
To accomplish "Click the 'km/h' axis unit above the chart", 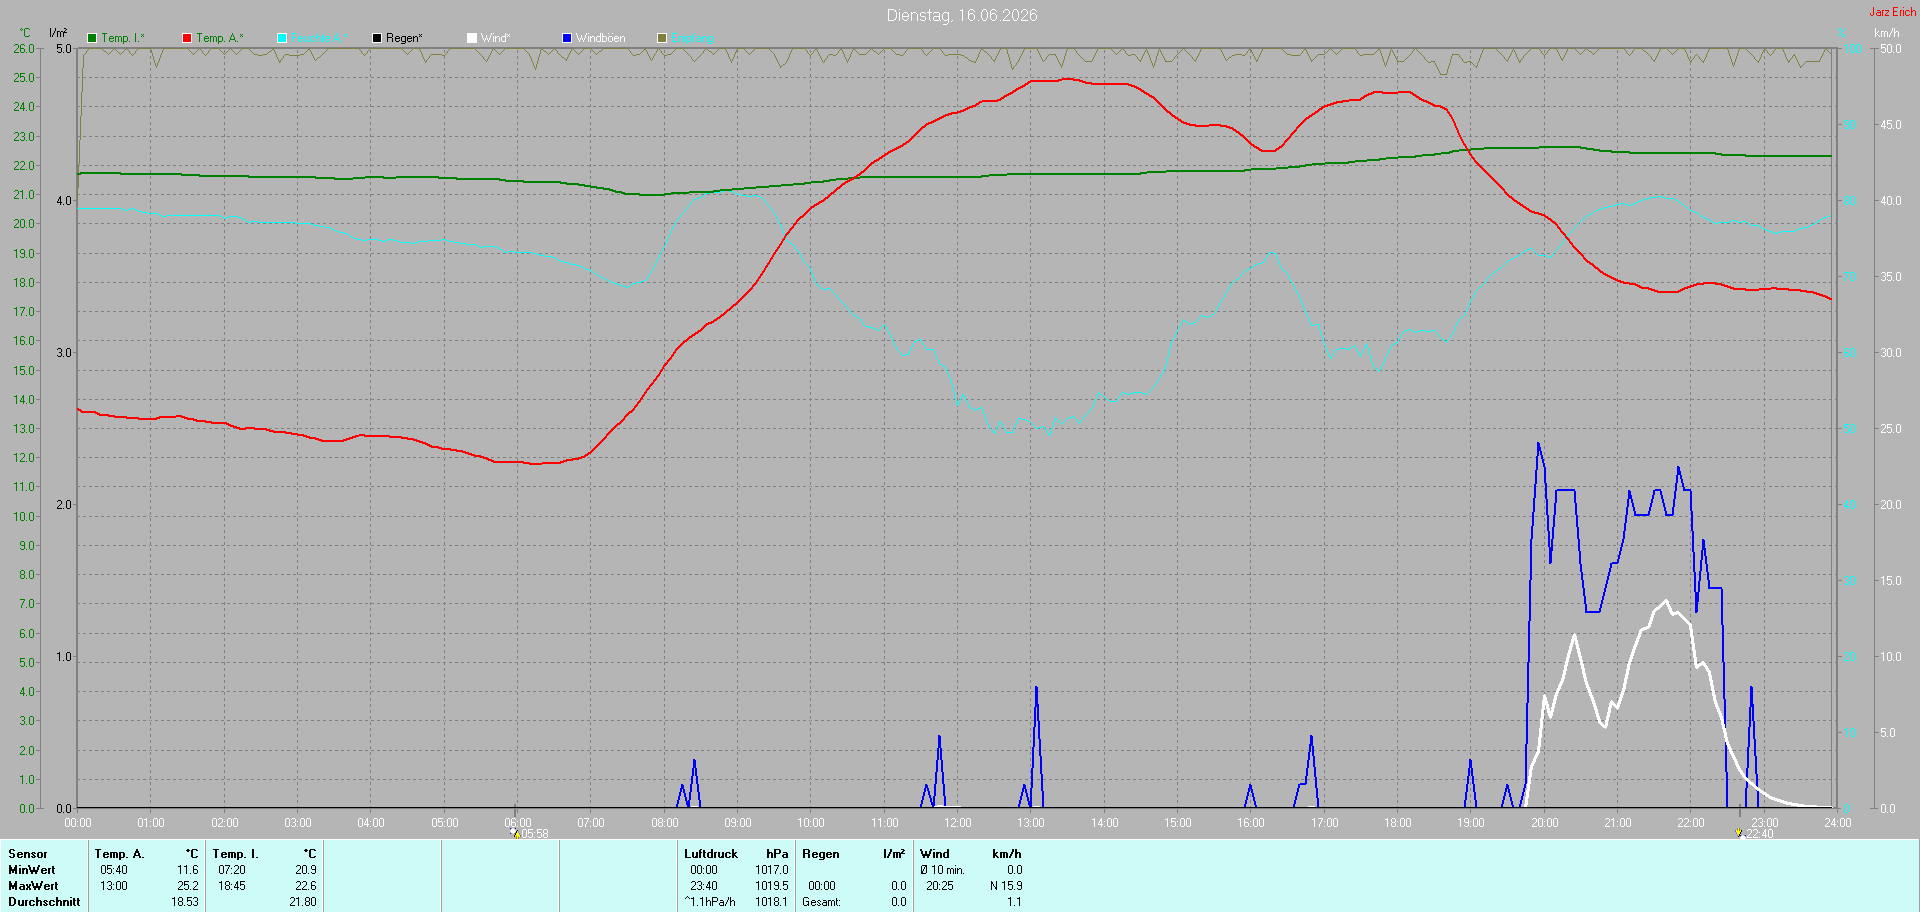I will [x=1886, y=33].
